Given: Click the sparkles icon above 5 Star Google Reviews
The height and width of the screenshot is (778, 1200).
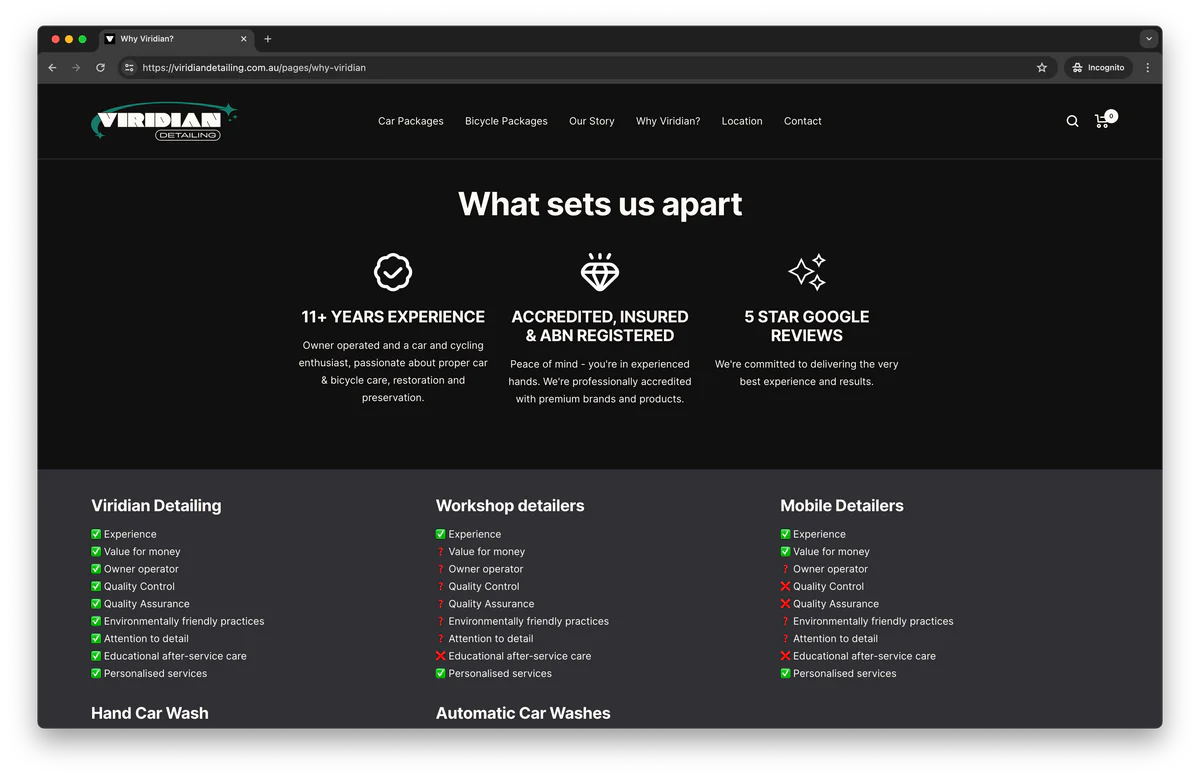Looking at the screenshot, I should coord(807,271).
